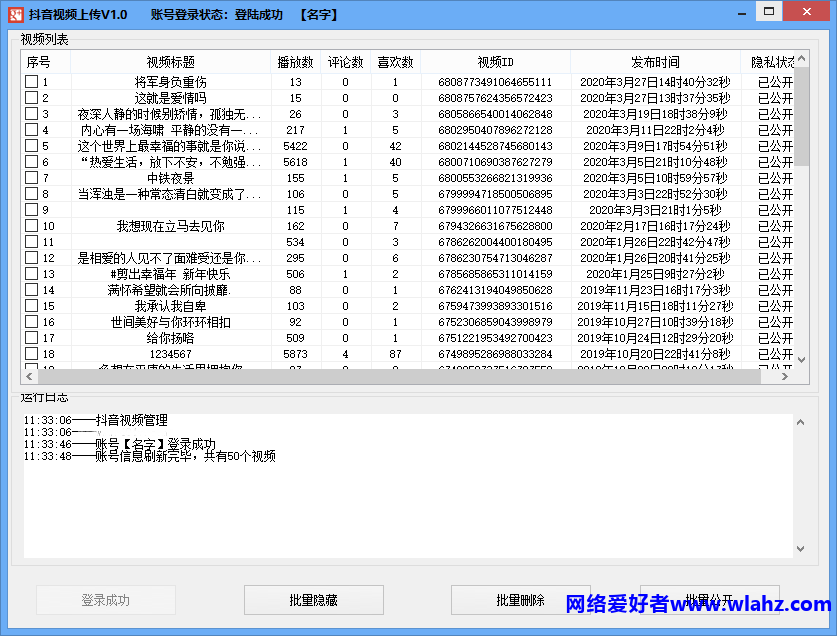Click video list scroll down arrow
Image resolution: width=837 pixels, height=636 pixels.
pyautogui.click(x=801, y=360)
